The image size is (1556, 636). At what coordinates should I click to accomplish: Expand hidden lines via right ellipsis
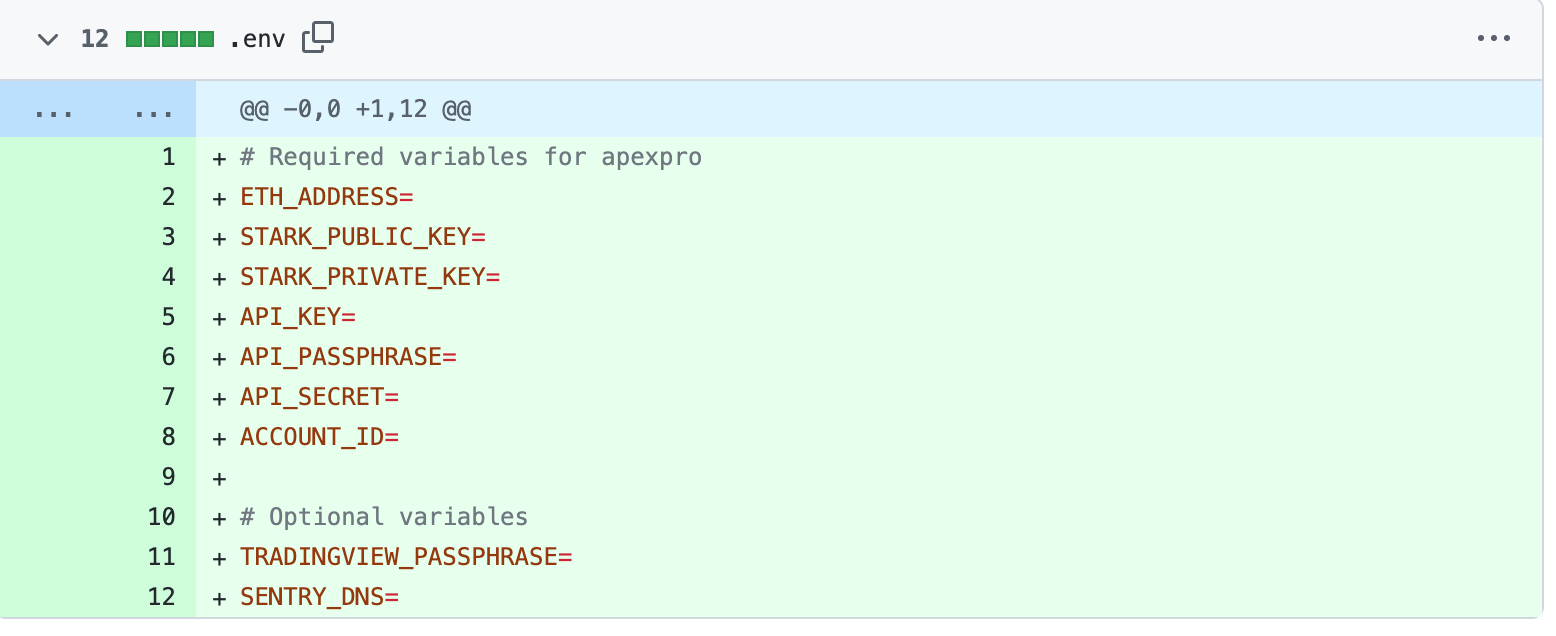[153, 110]
